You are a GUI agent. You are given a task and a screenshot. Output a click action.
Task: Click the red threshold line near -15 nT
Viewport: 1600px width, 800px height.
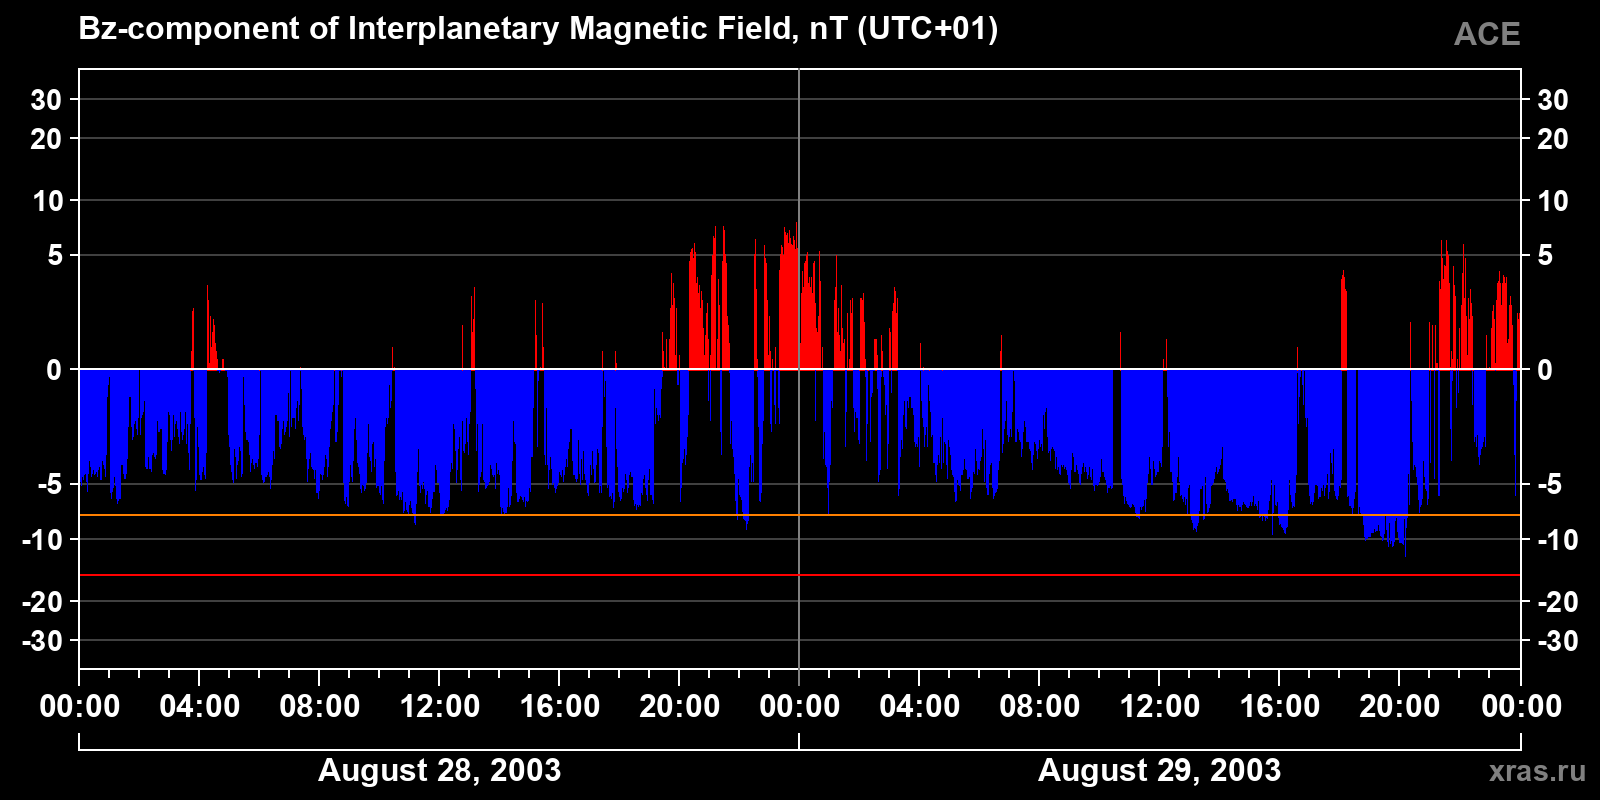click(x=799, y=575)
